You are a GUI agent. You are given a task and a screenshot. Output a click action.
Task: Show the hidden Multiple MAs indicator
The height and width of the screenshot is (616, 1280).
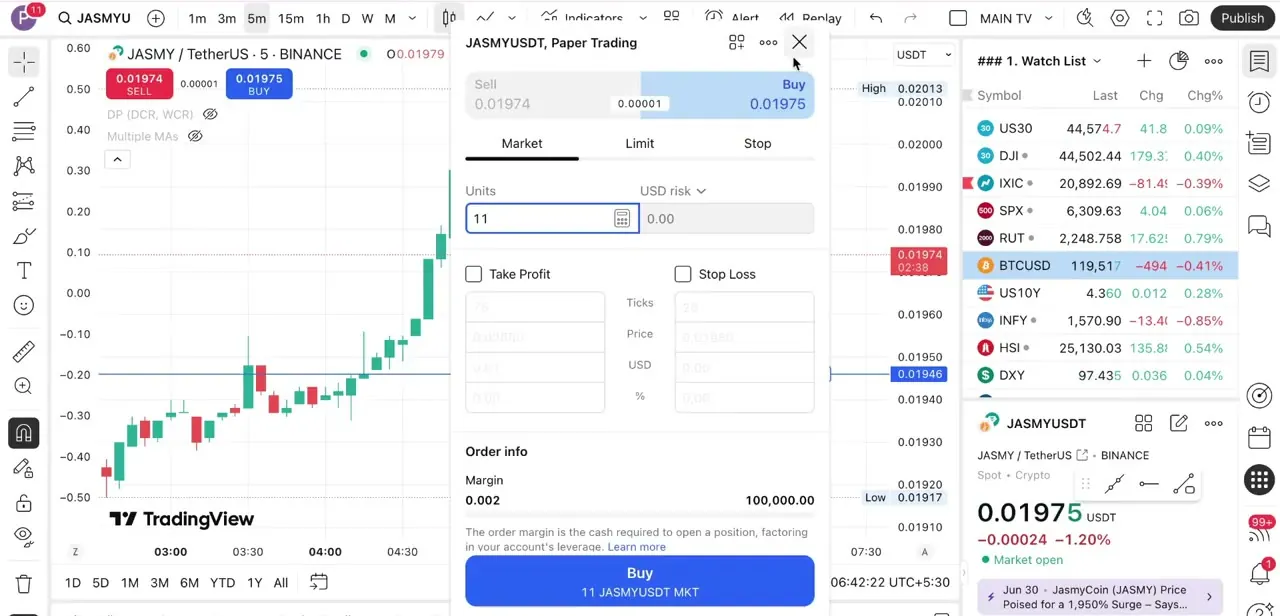[x=195, y=136]
